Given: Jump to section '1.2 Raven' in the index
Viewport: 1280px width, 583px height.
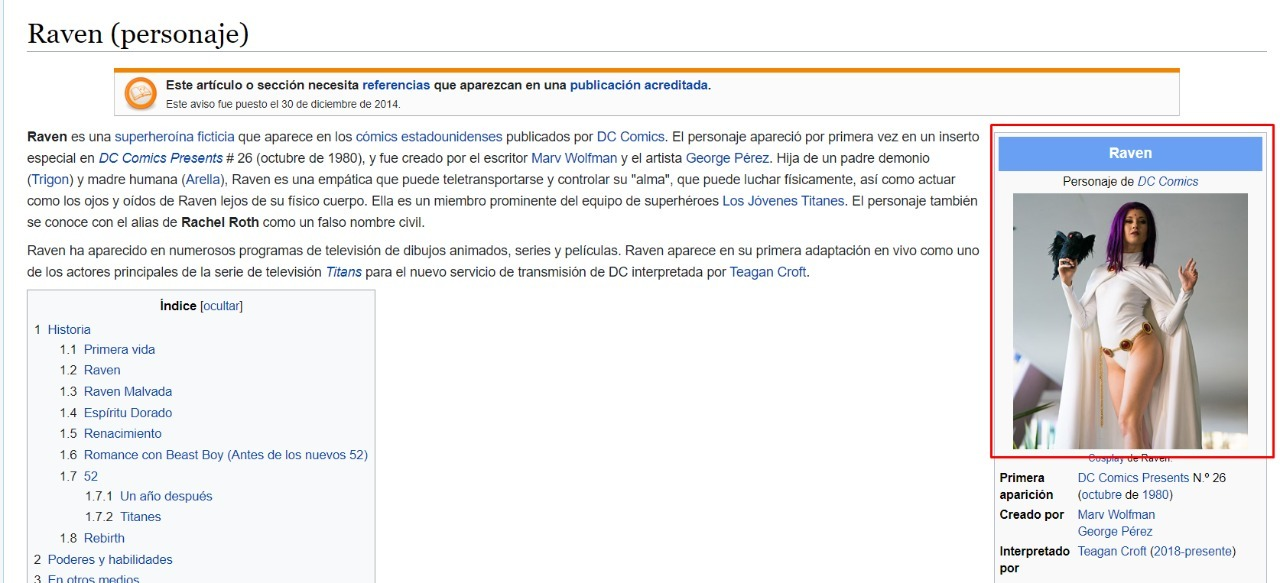Looking at the screenshot, I should tap(90, 370).
